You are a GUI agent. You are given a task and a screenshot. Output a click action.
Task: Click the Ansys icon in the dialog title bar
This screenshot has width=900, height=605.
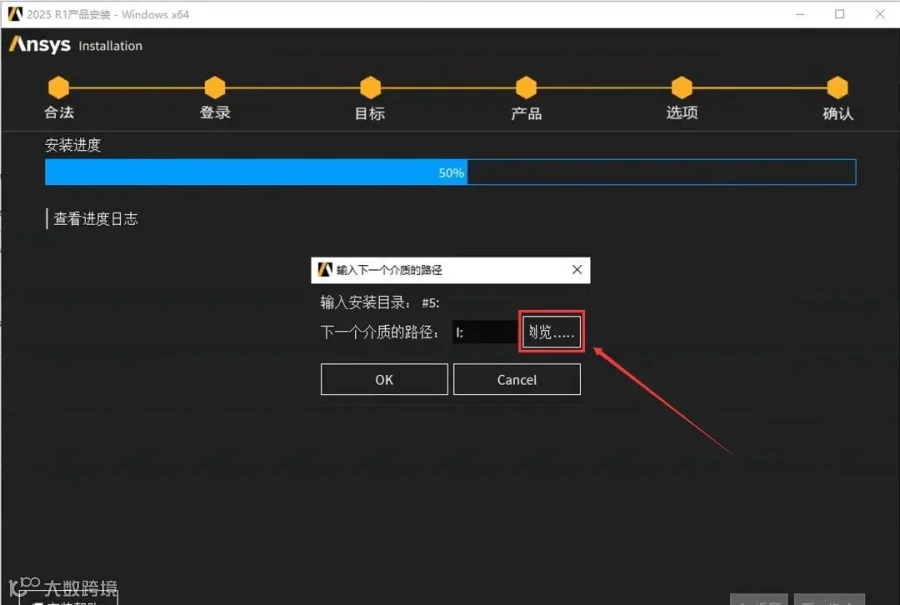coord(325,269)
